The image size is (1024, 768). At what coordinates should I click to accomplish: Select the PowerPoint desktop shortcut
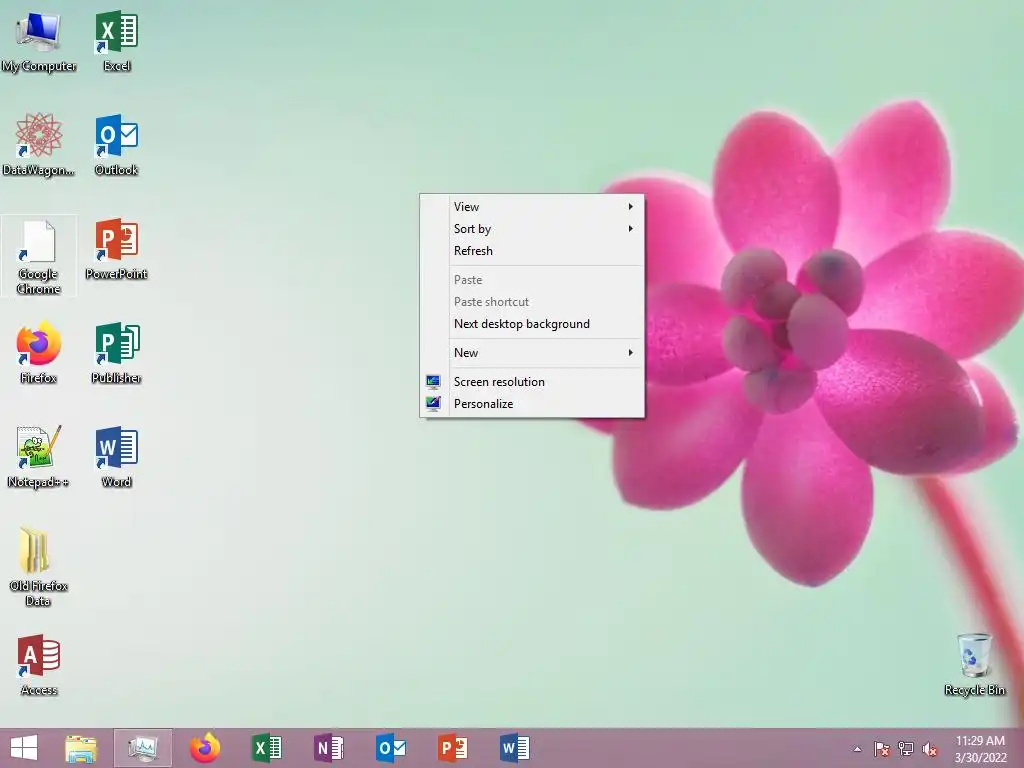pos(116,249)
